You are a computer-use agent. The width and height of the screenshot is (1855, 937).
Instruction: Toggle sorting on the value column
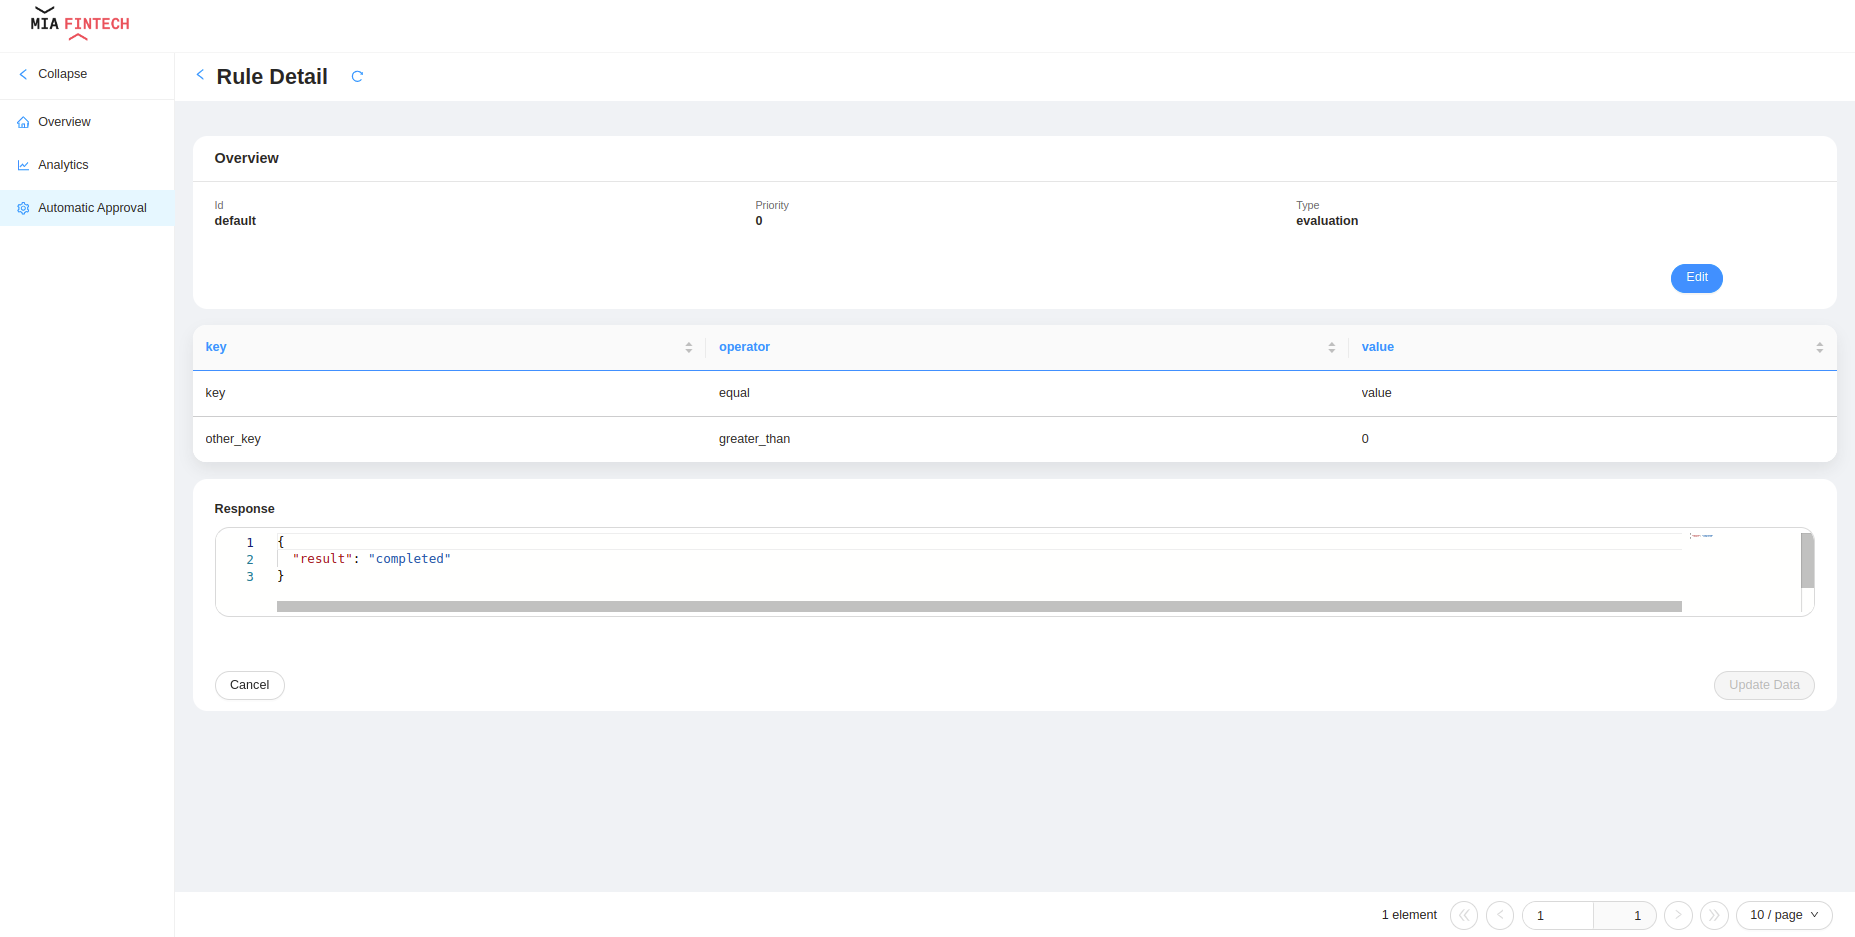[1820, 347]
